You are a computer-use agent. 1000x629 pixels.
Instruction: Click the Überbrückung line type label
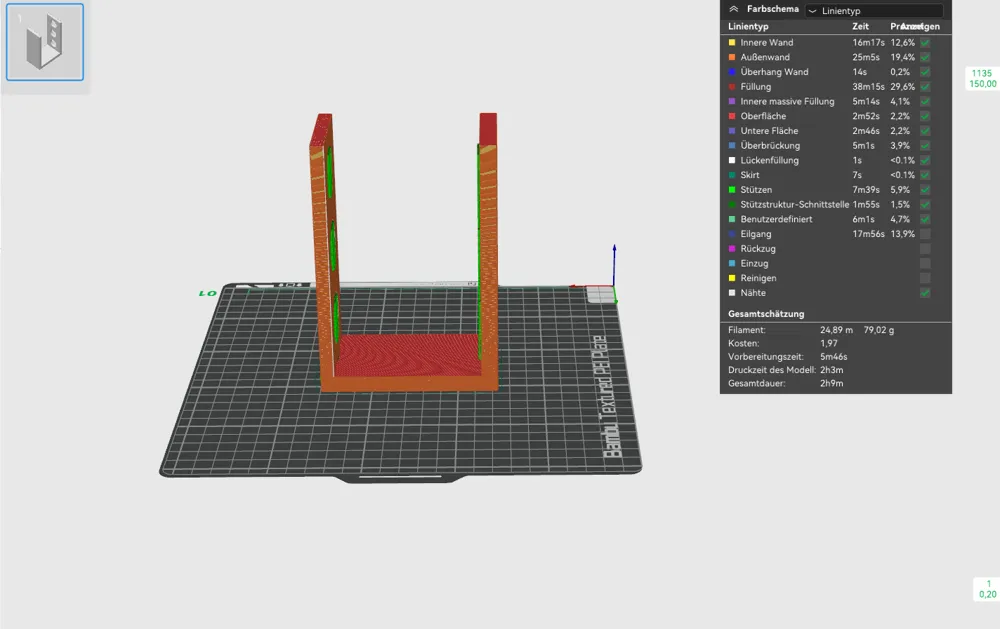point(770,146)
